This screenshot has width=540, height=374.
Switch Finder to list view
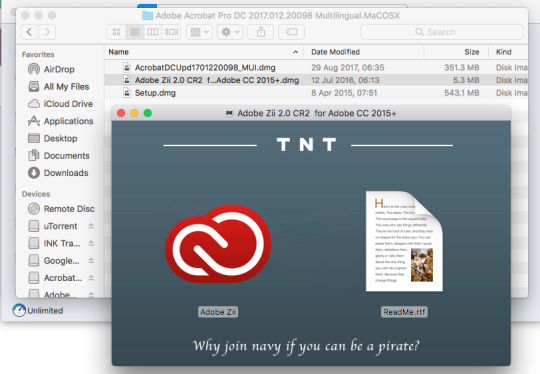point(135,32)
